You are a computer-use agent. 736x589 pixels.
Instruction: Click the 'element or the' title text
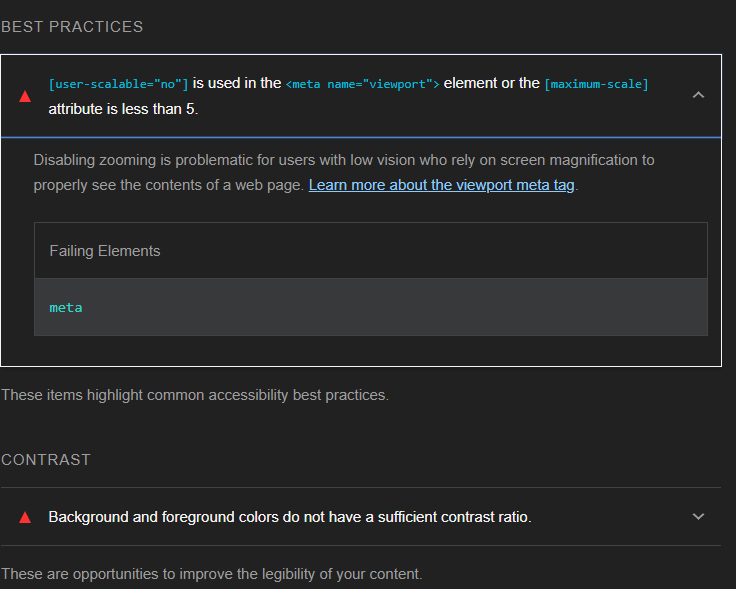click(x=491, y=84)
